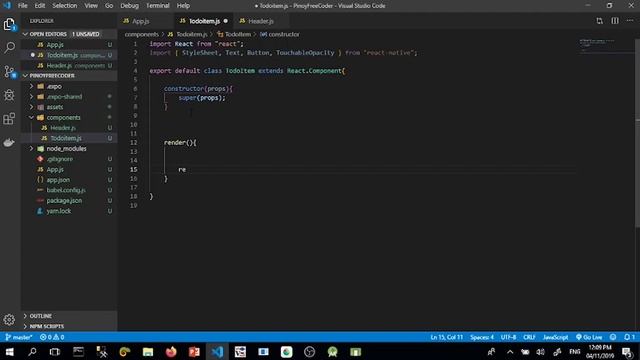
Task: Open the Explorer view in activity bar
Action: [9, 24]
